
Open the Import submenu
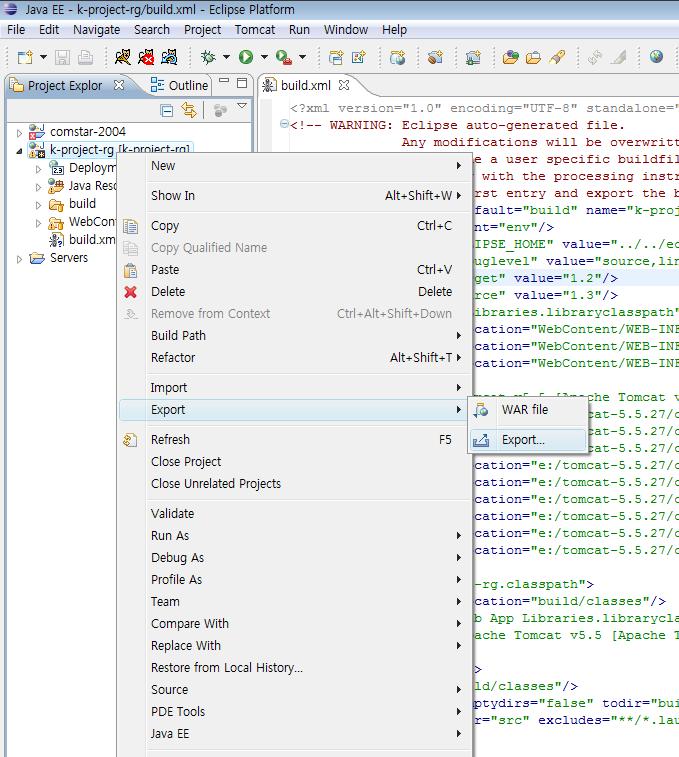click(x=295, y=388)
